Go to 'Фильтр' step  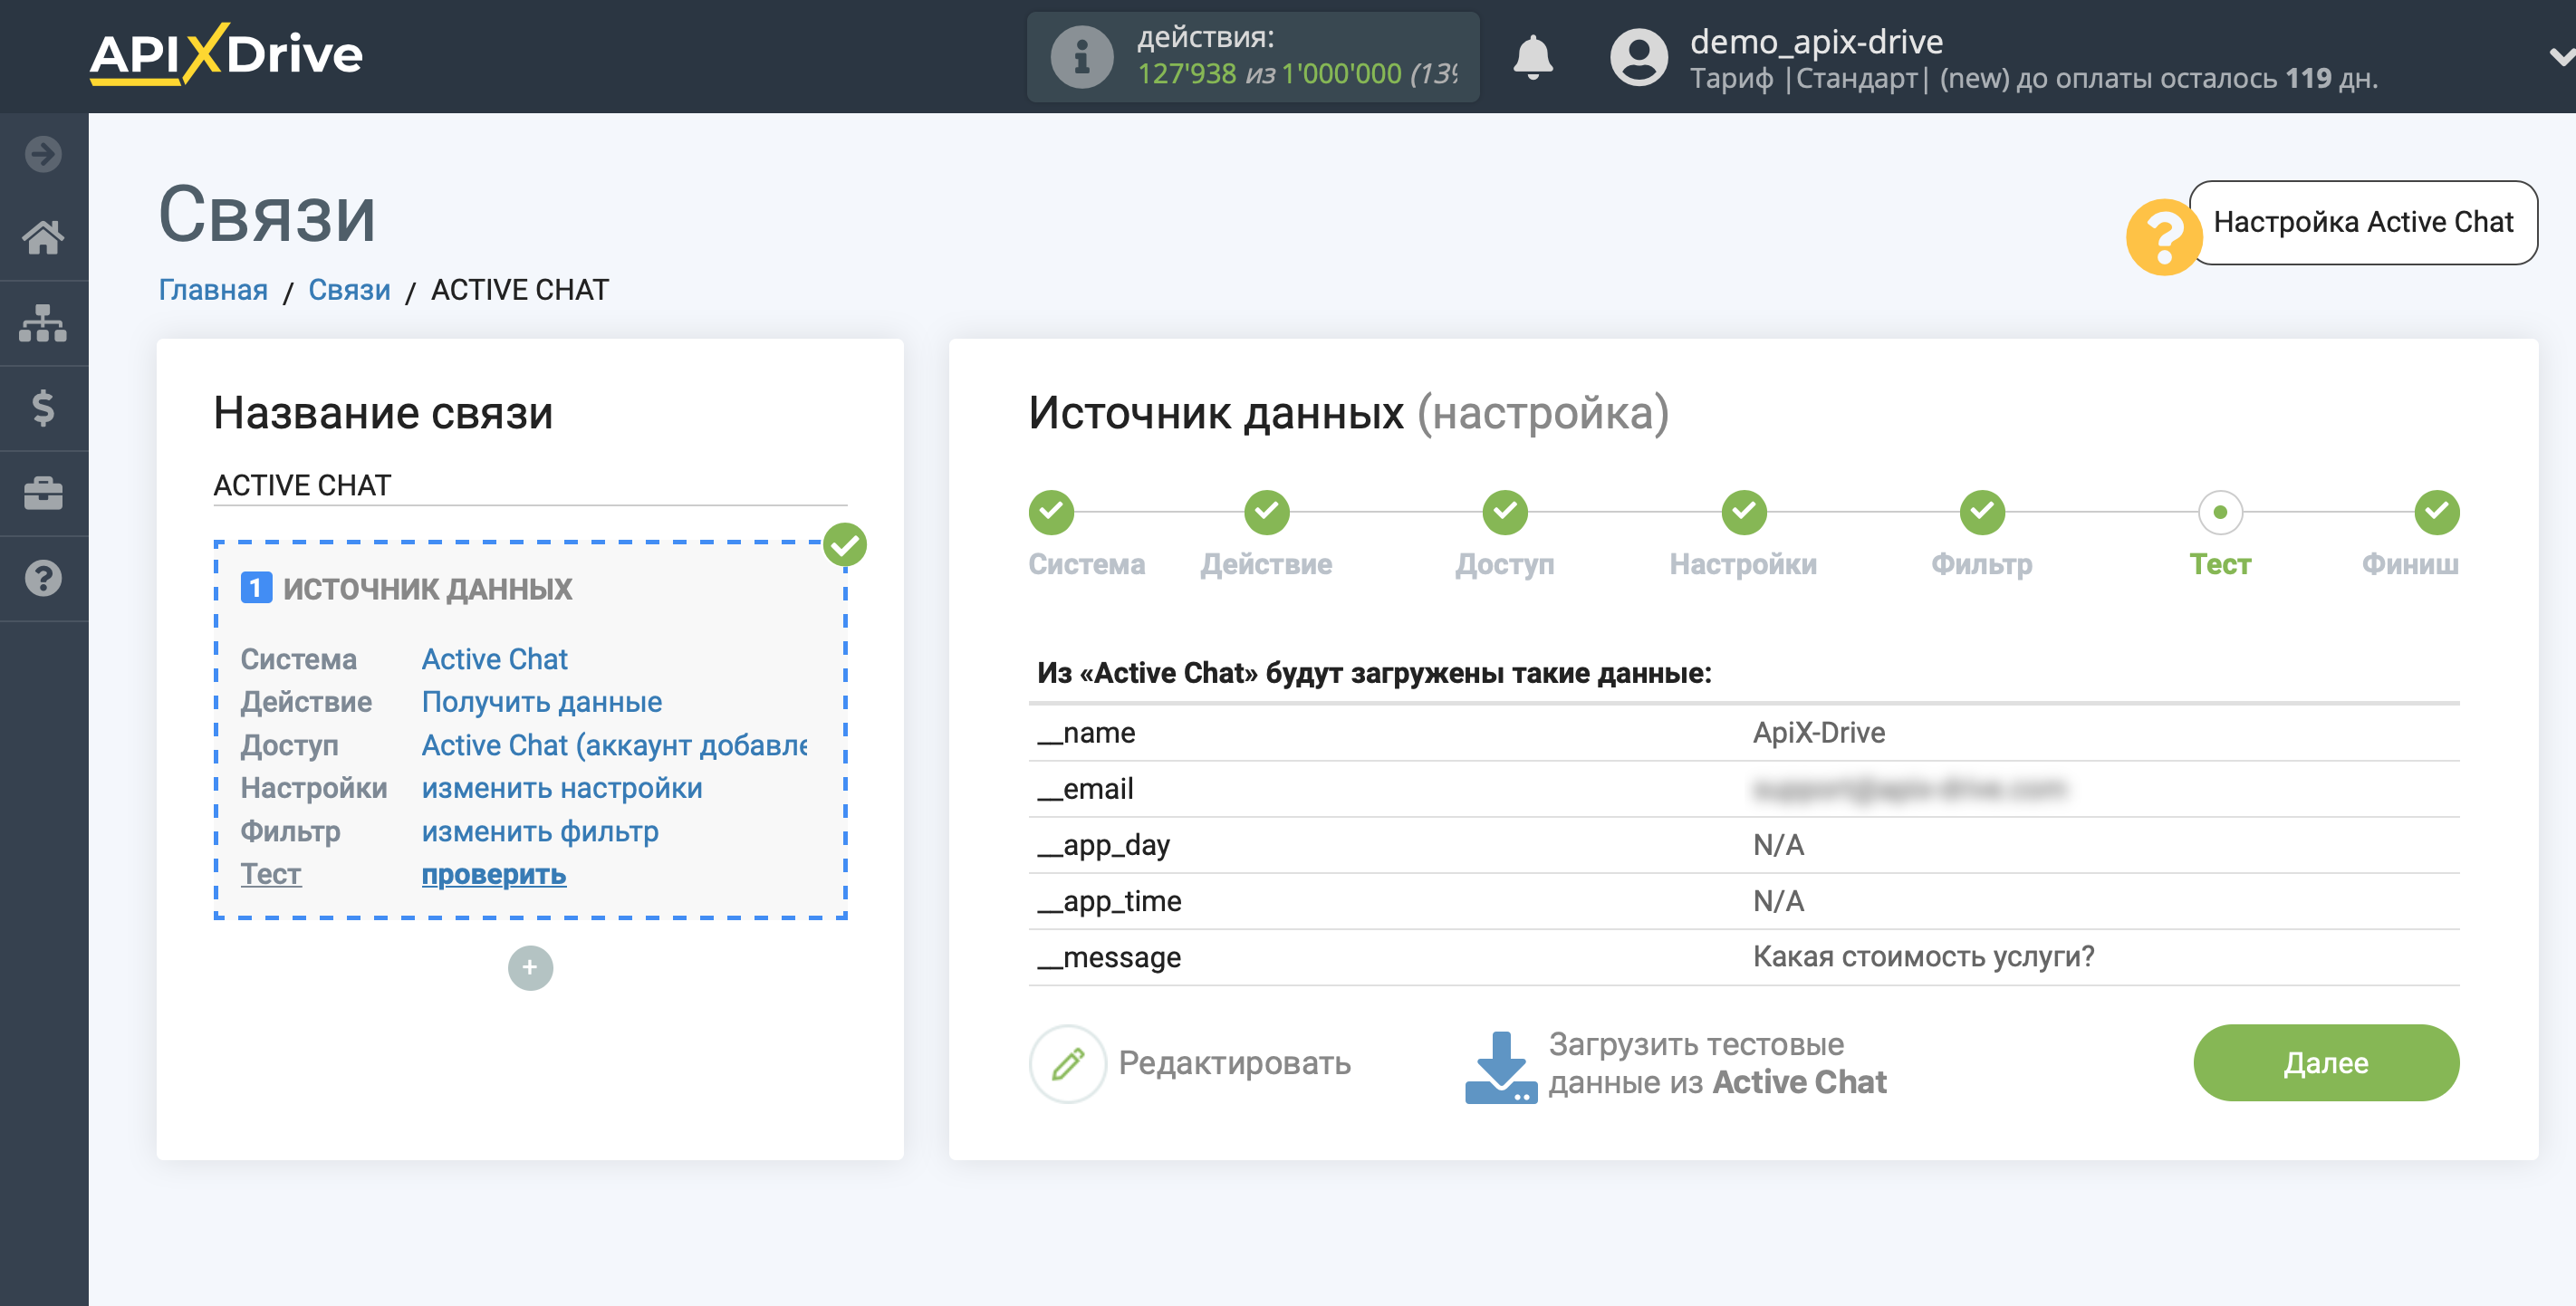[x=1981, y=513]
